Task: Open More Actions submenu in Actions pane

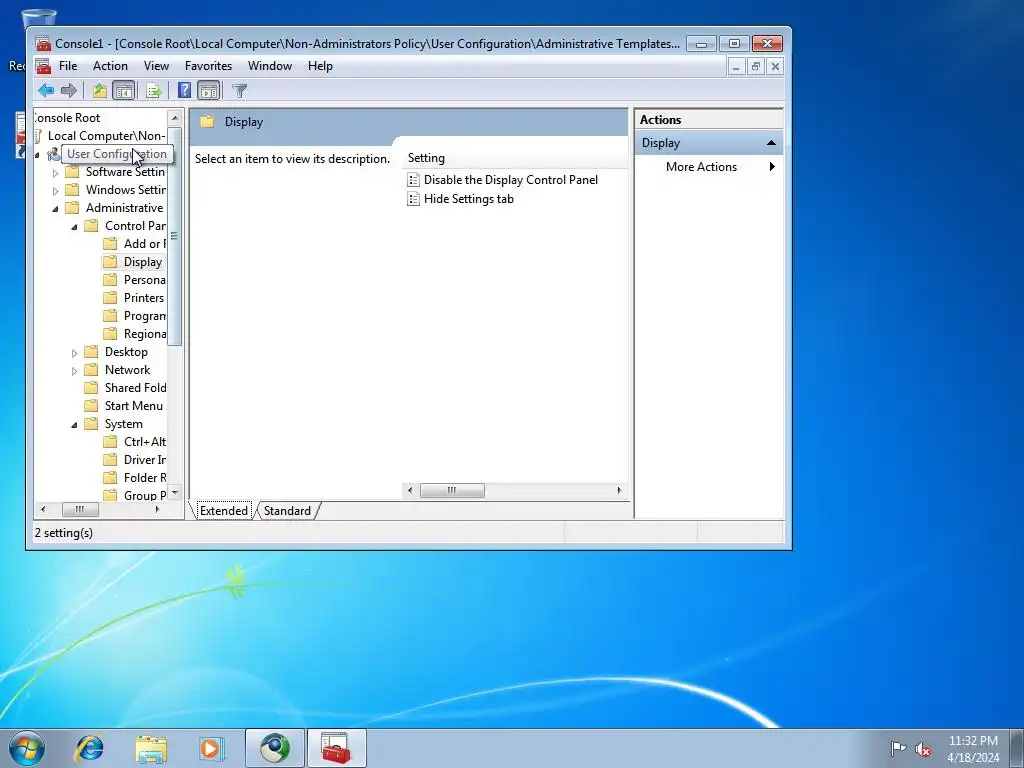Action: coord(709,167)
